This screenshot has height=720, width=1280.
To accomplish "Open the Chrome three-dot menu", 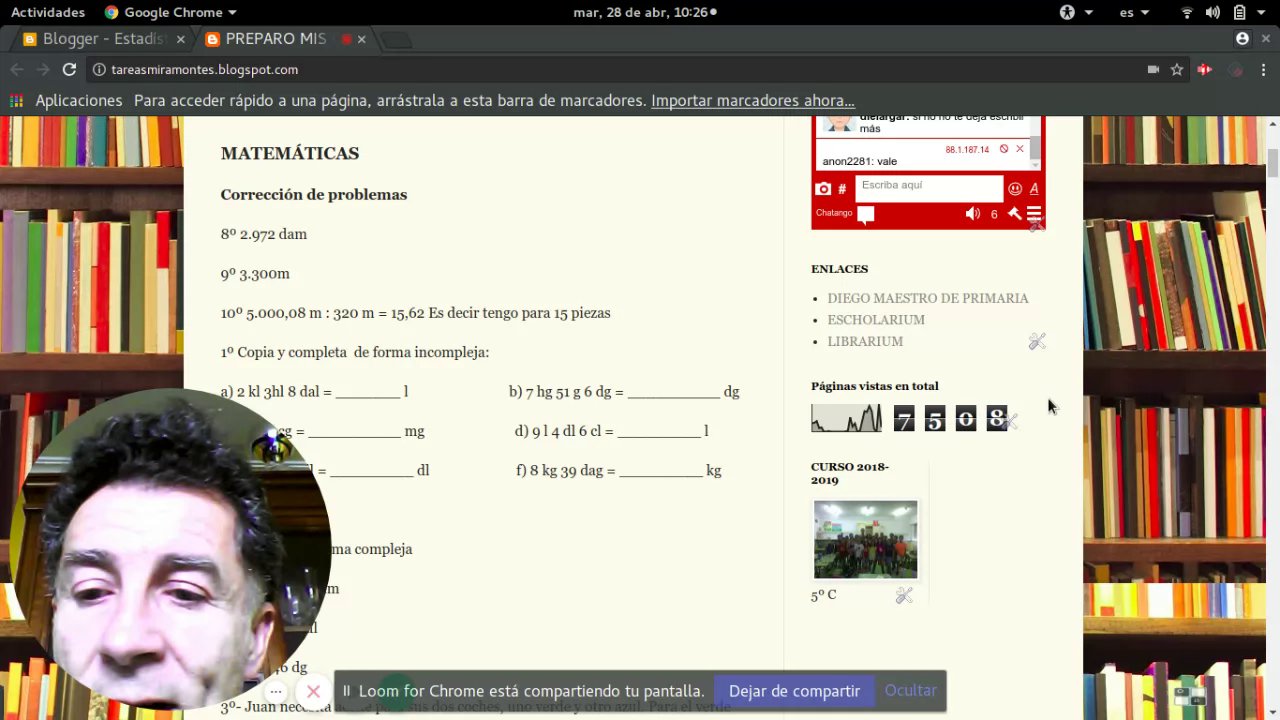I will point(1263,69).
